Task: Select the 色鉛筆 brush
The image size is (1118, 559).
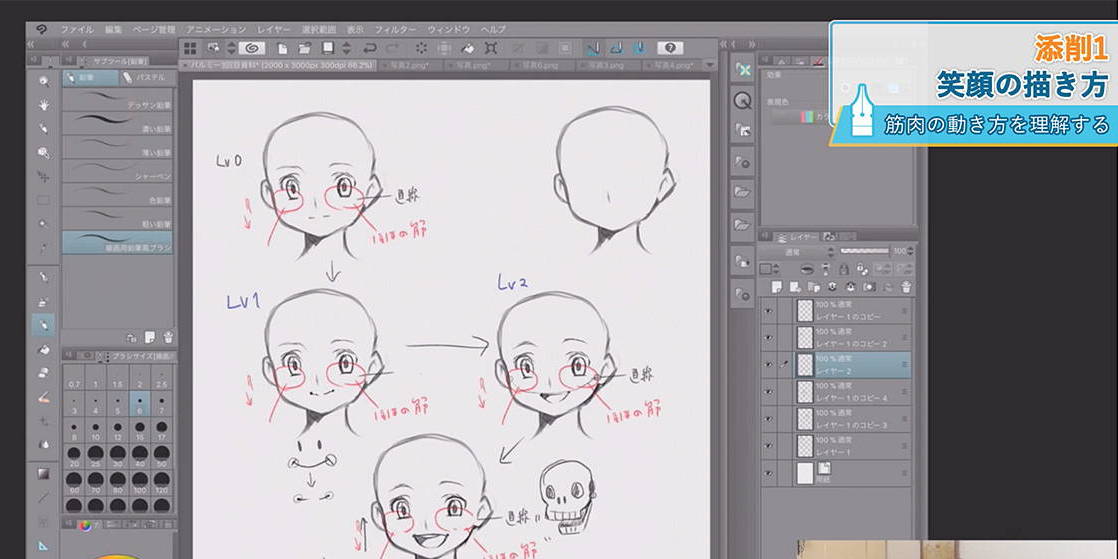Action: [118, 194]
